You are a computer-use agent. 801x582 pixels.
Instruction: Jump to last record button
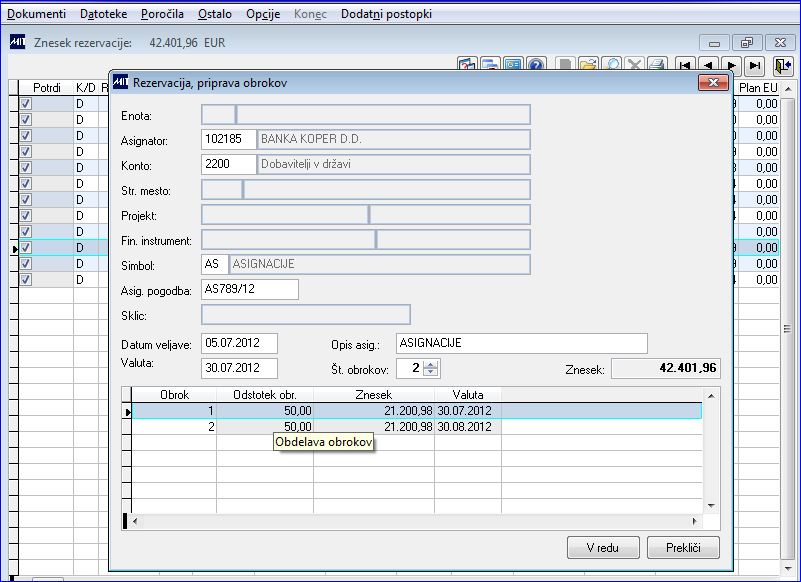[755, 65]
